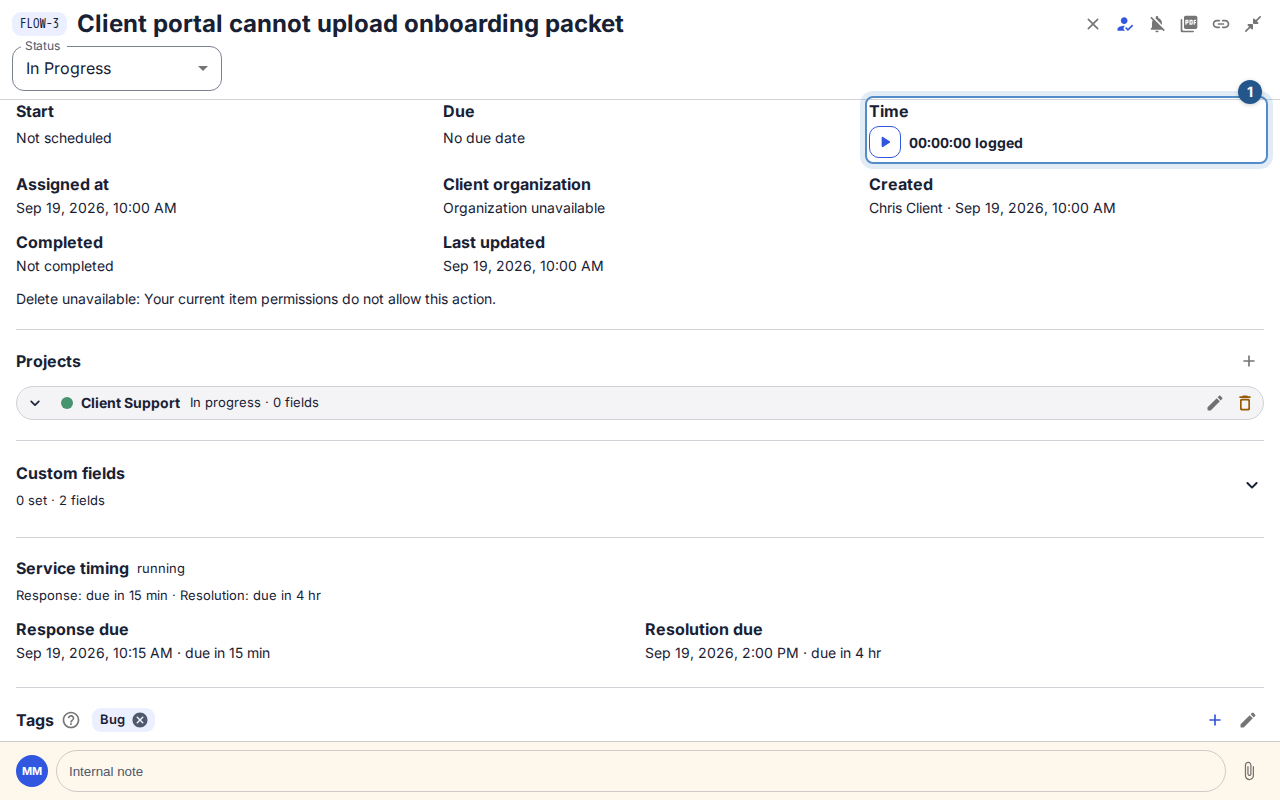Click the FLOW-3 item ID badge
This screenshot has height=800, width=1280.
[x=40, y=24]
